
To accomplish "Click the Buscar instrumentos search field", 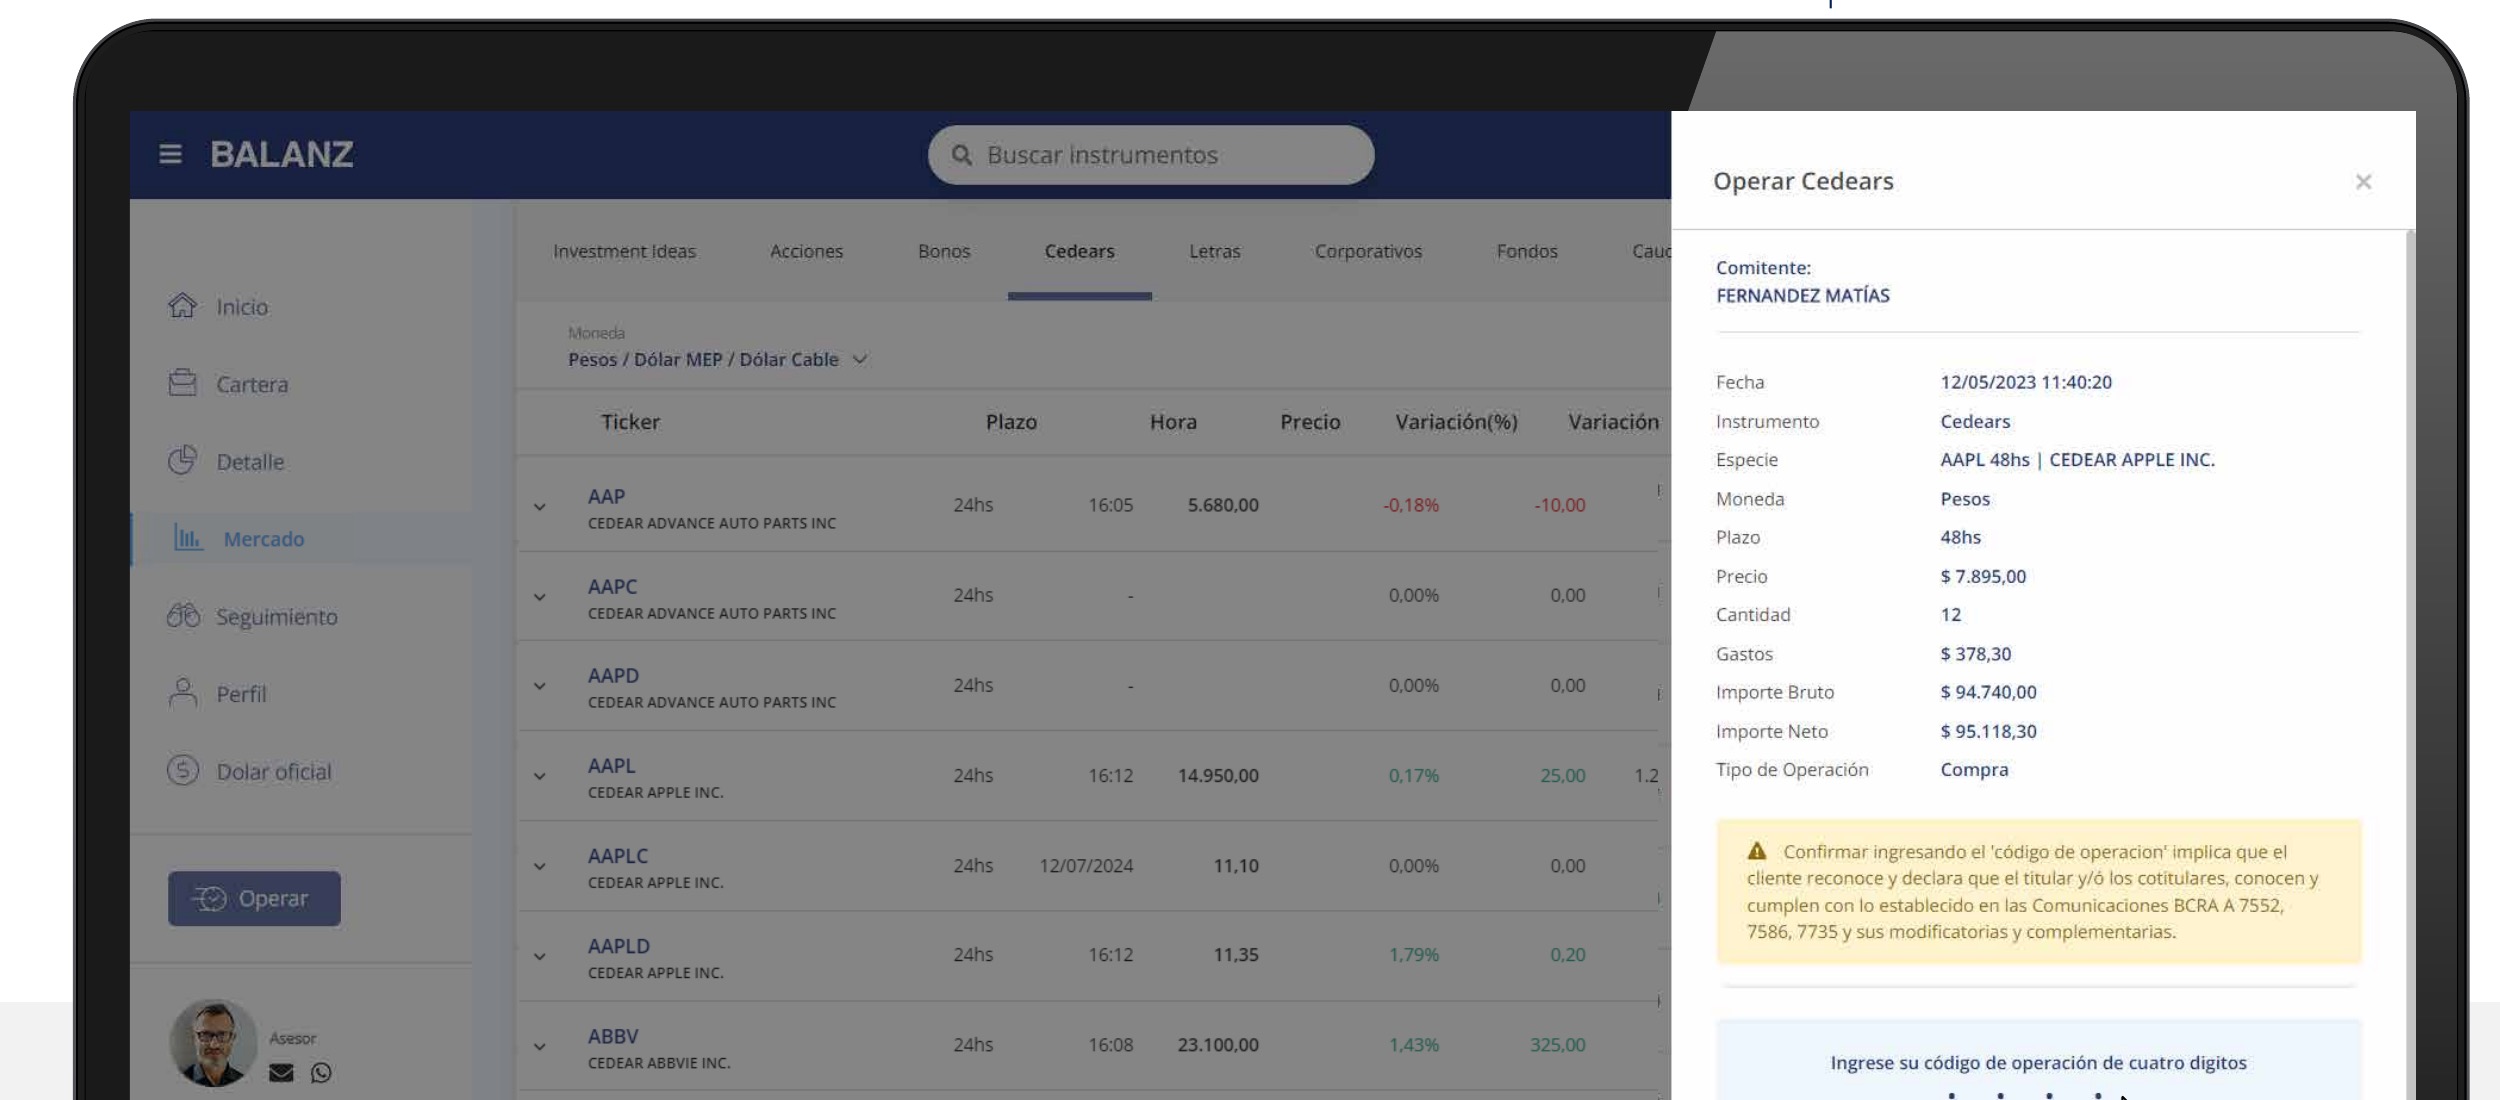I will click(1151, 155).
